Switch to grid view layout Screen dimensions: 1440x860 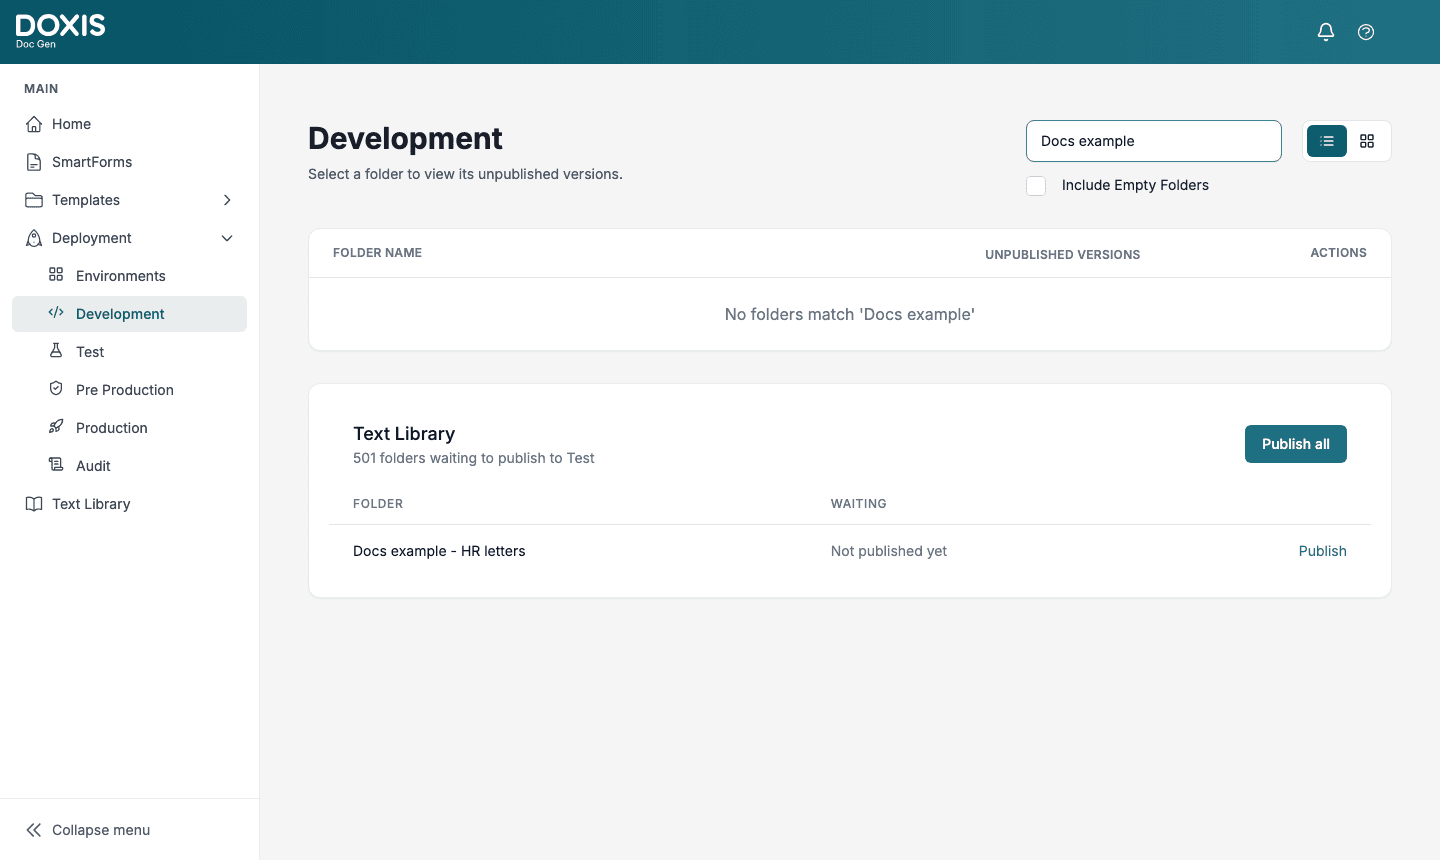[x=1367, y=141]
